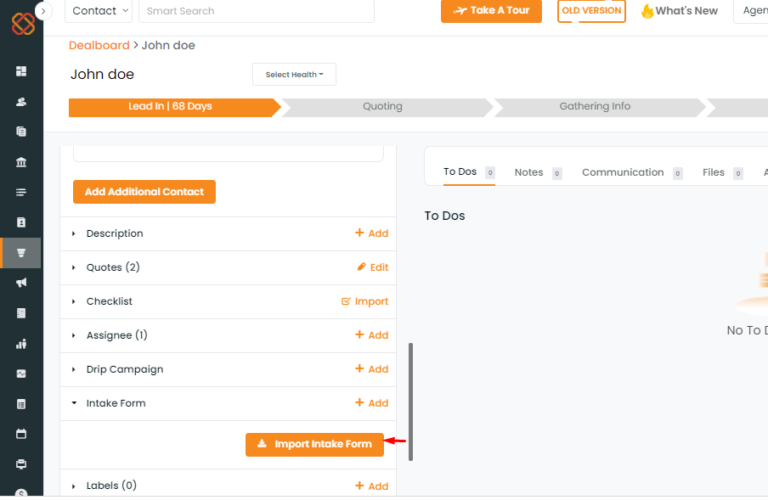Open the table sheet icon in sidebar
The width and height of the screenshot is (768, 500).
pyautogui.click(x=21, y=404)
